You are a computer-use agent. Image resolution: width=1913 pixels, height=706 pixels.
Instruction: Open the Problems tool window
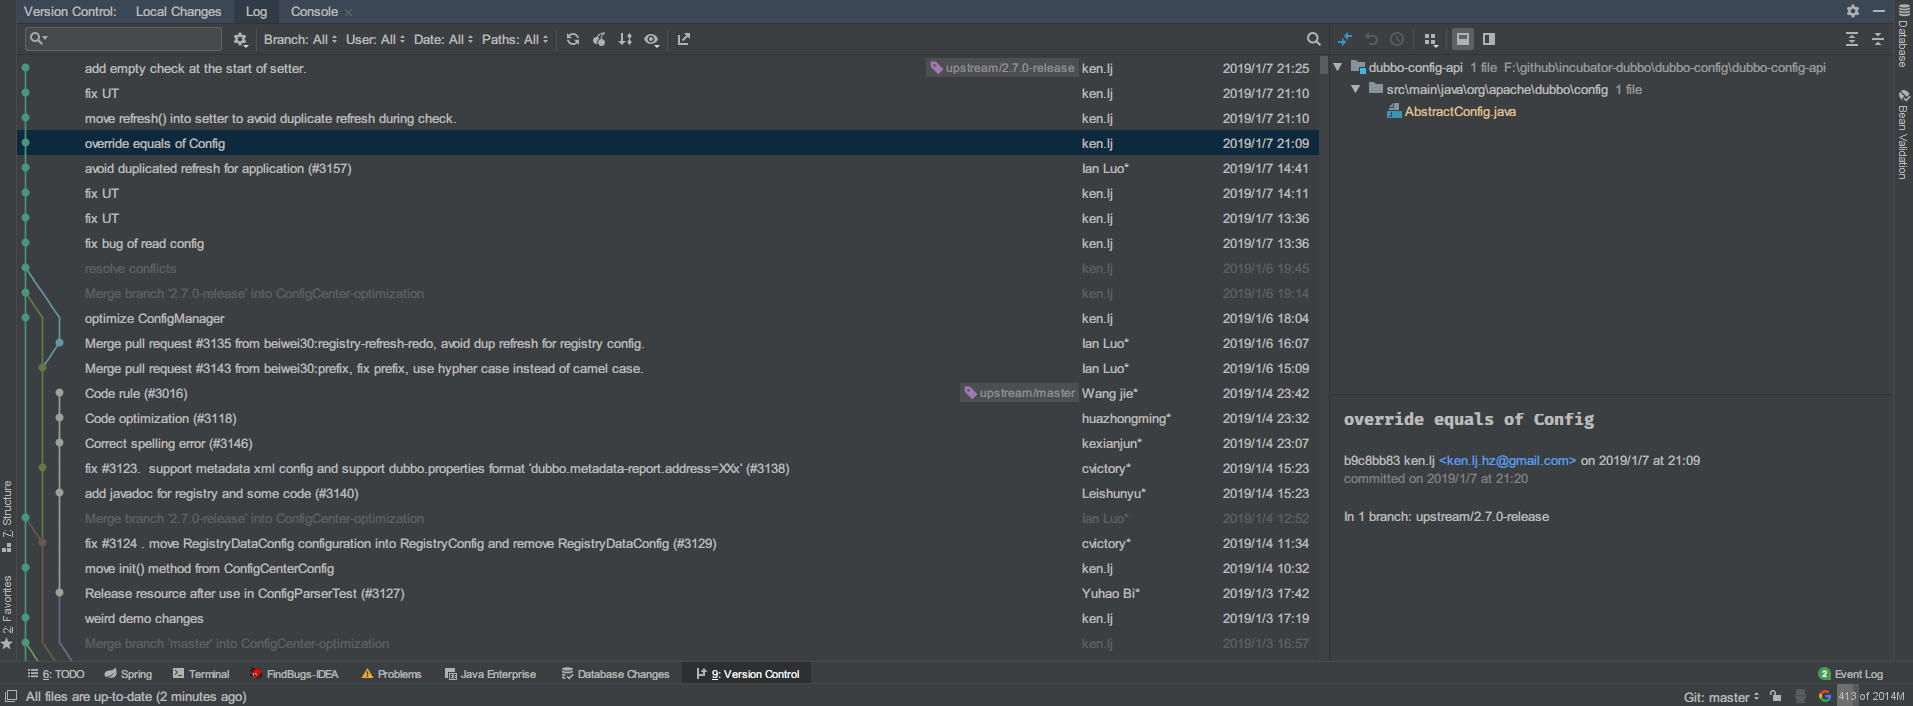pyautogui.click(x=391, y=674)
